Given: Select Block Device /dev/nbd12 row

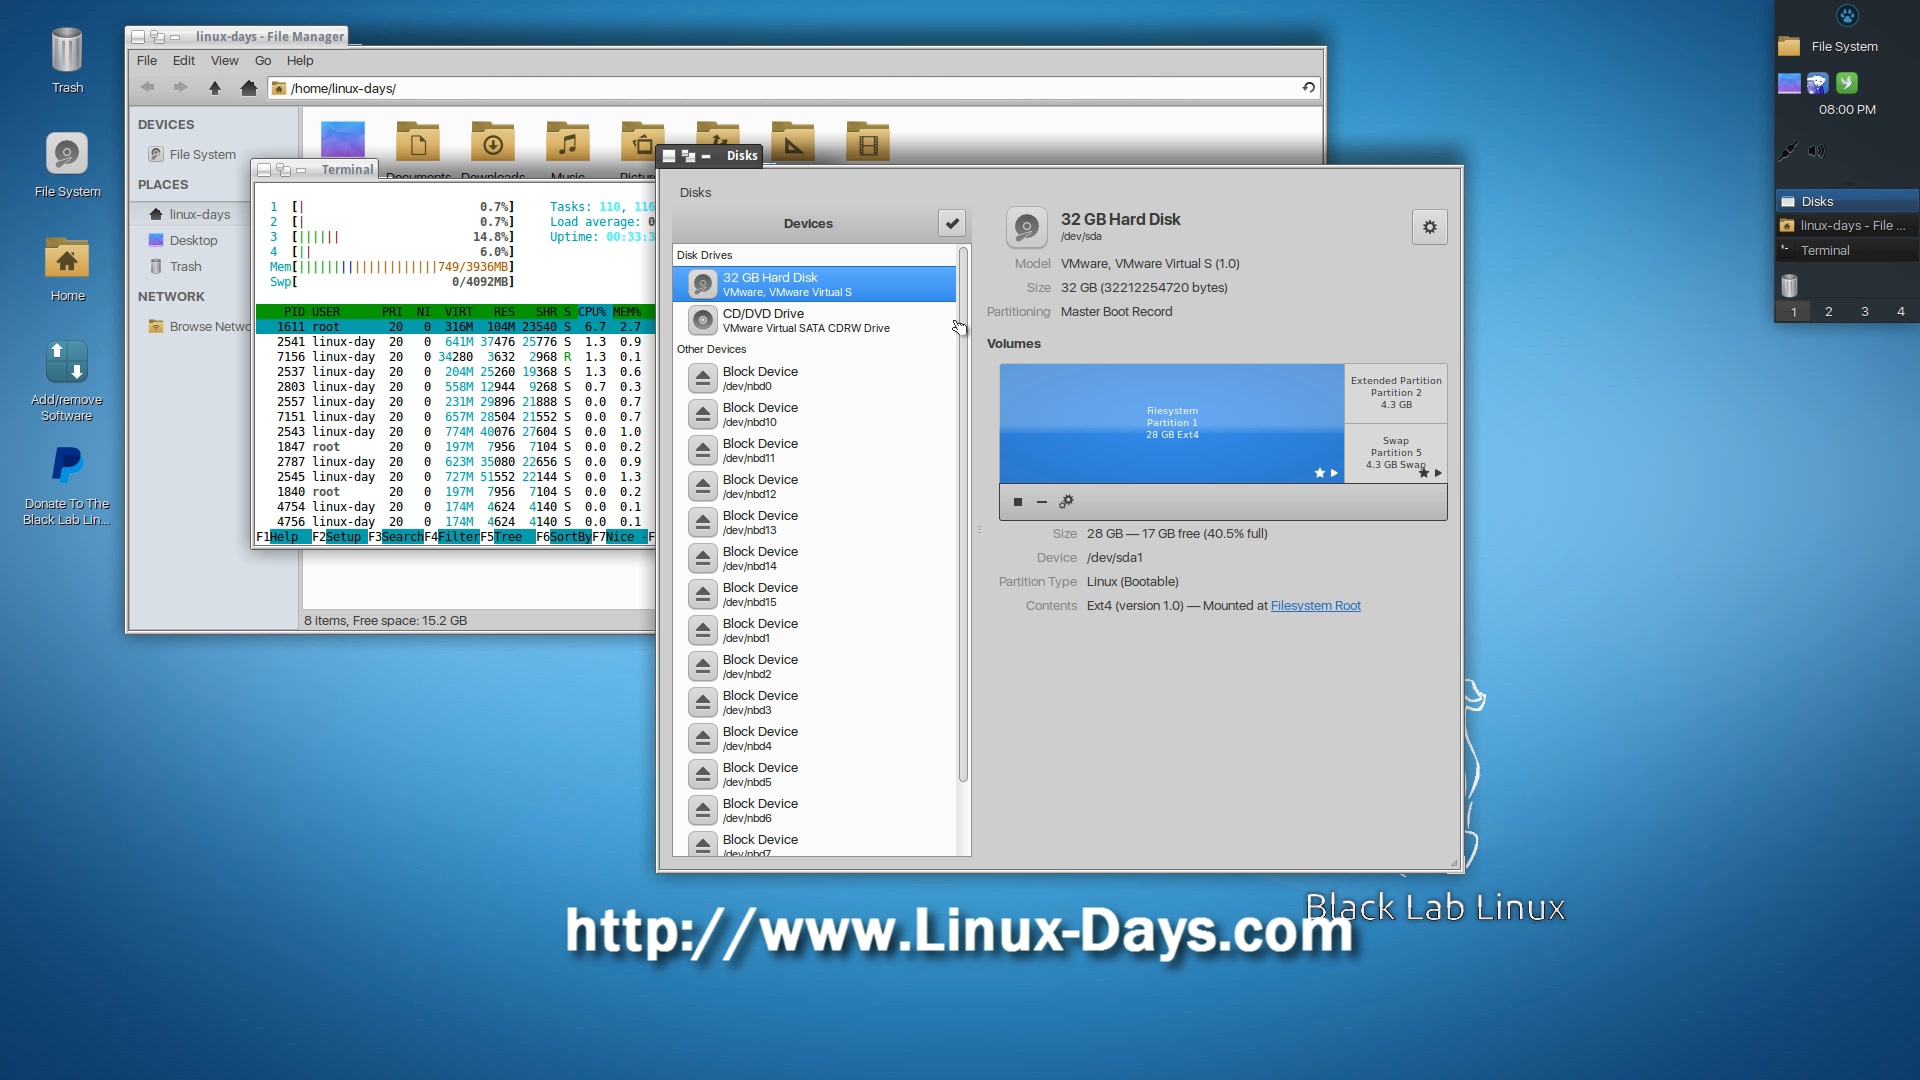Looking at the screenshot, I should (815, 486).
